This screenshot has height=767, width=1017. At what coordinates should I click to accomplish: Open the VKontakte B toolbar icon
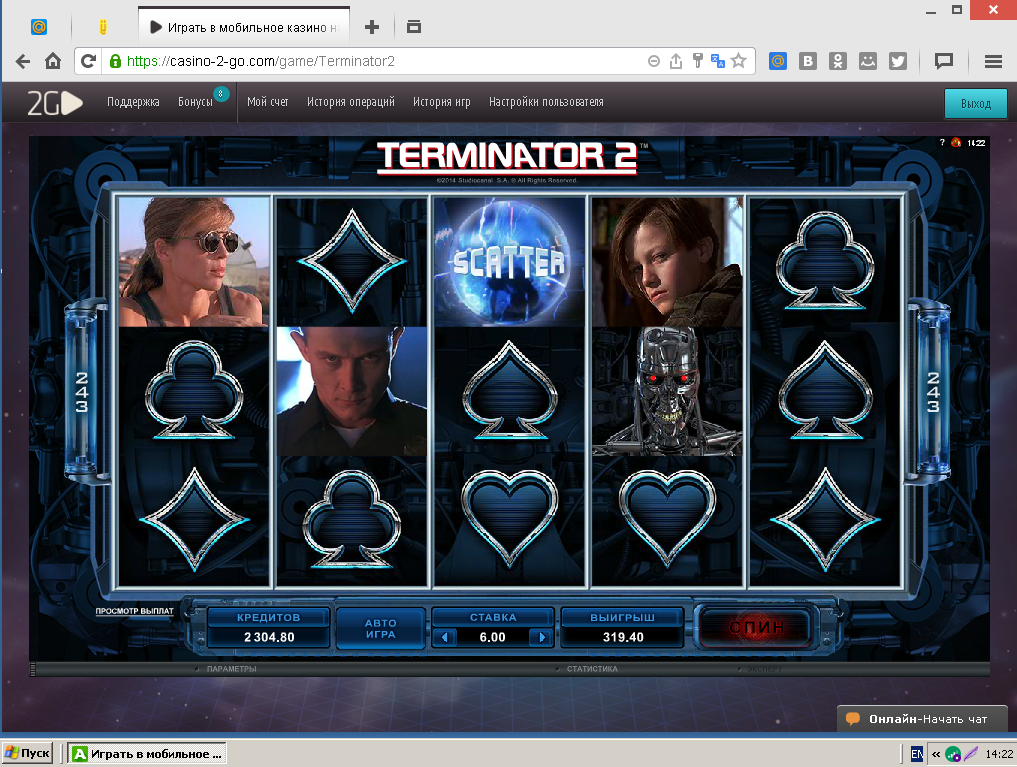[x=808, y=61]
